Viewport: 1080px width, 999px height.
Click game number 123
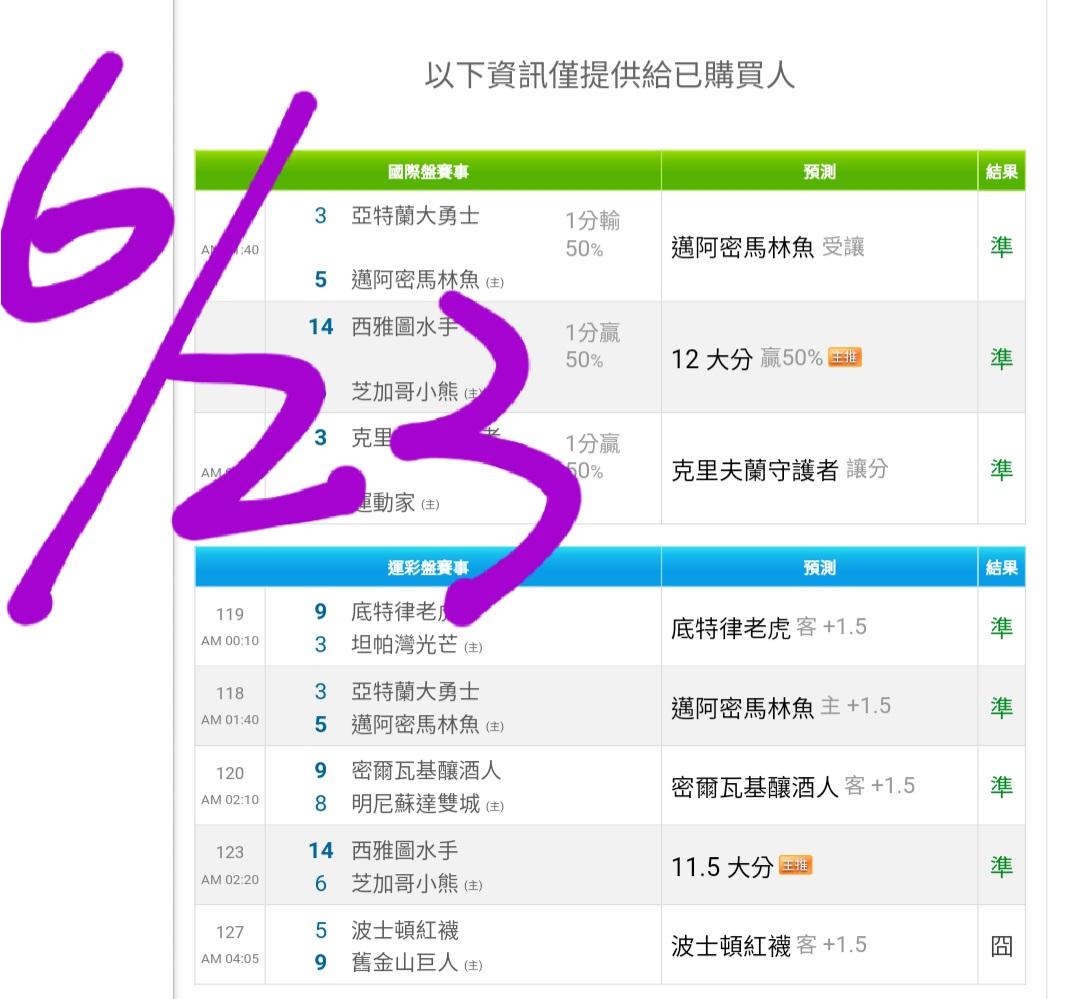coord(230,852)
